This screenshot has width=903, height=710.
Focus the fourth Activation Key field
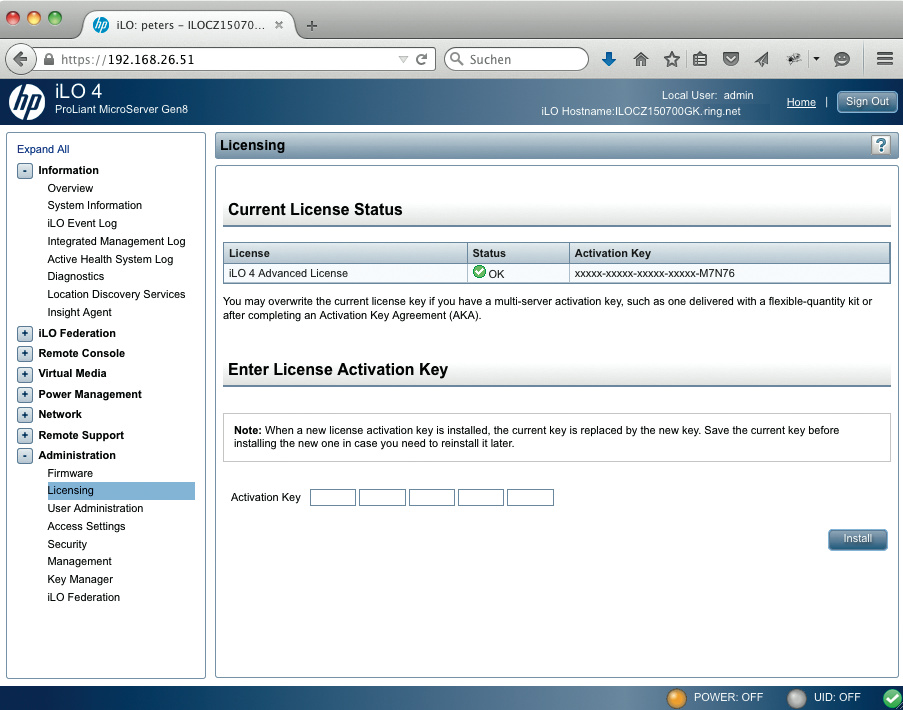[x=481, y=498]
